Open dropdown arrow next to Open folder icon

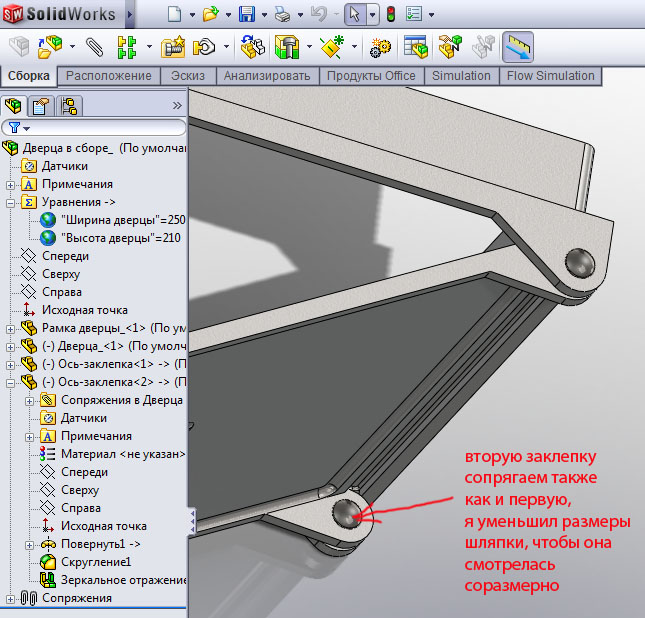pos(227,16)
